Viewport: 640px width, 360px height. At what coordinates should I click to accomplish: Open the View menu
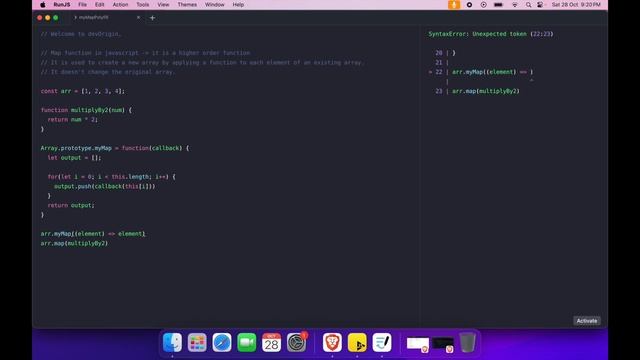(163, 5)
